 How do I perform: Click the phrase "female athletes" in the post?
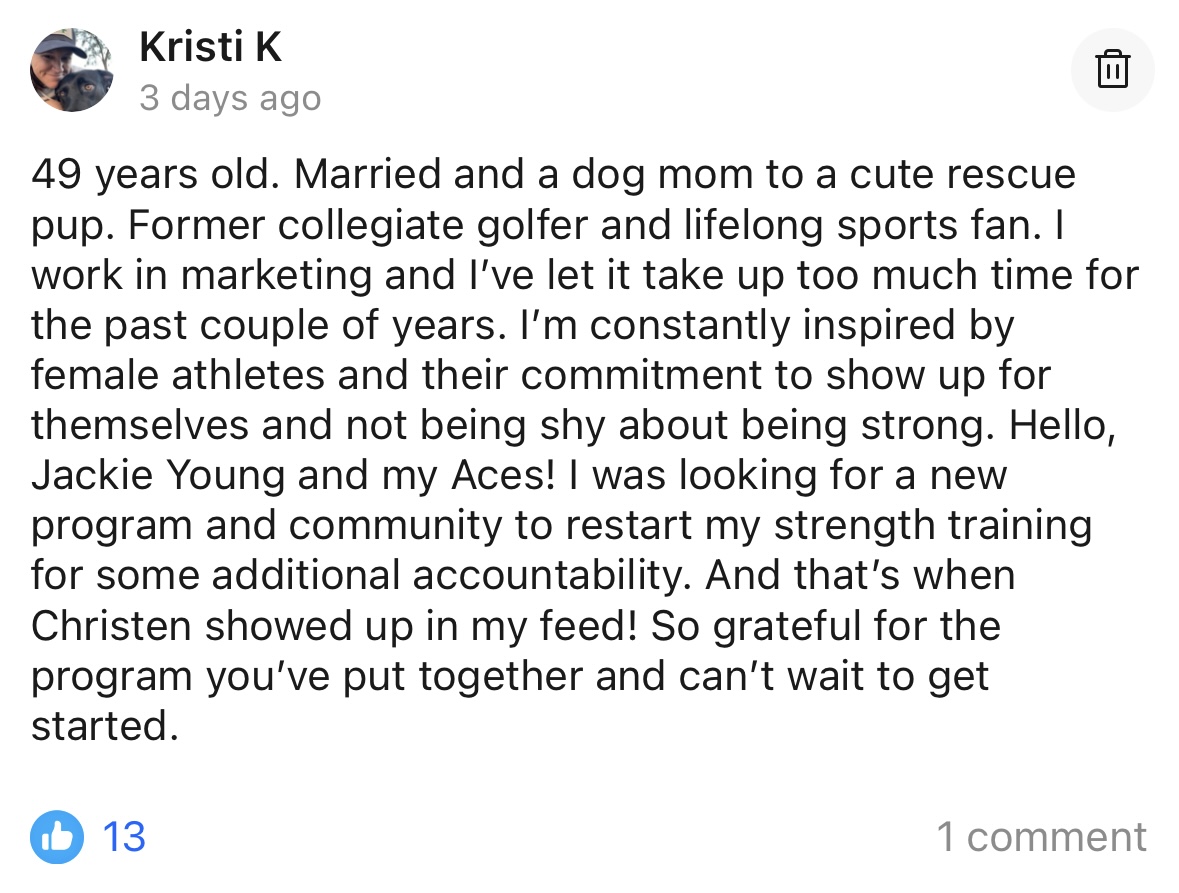click(178, 376)
